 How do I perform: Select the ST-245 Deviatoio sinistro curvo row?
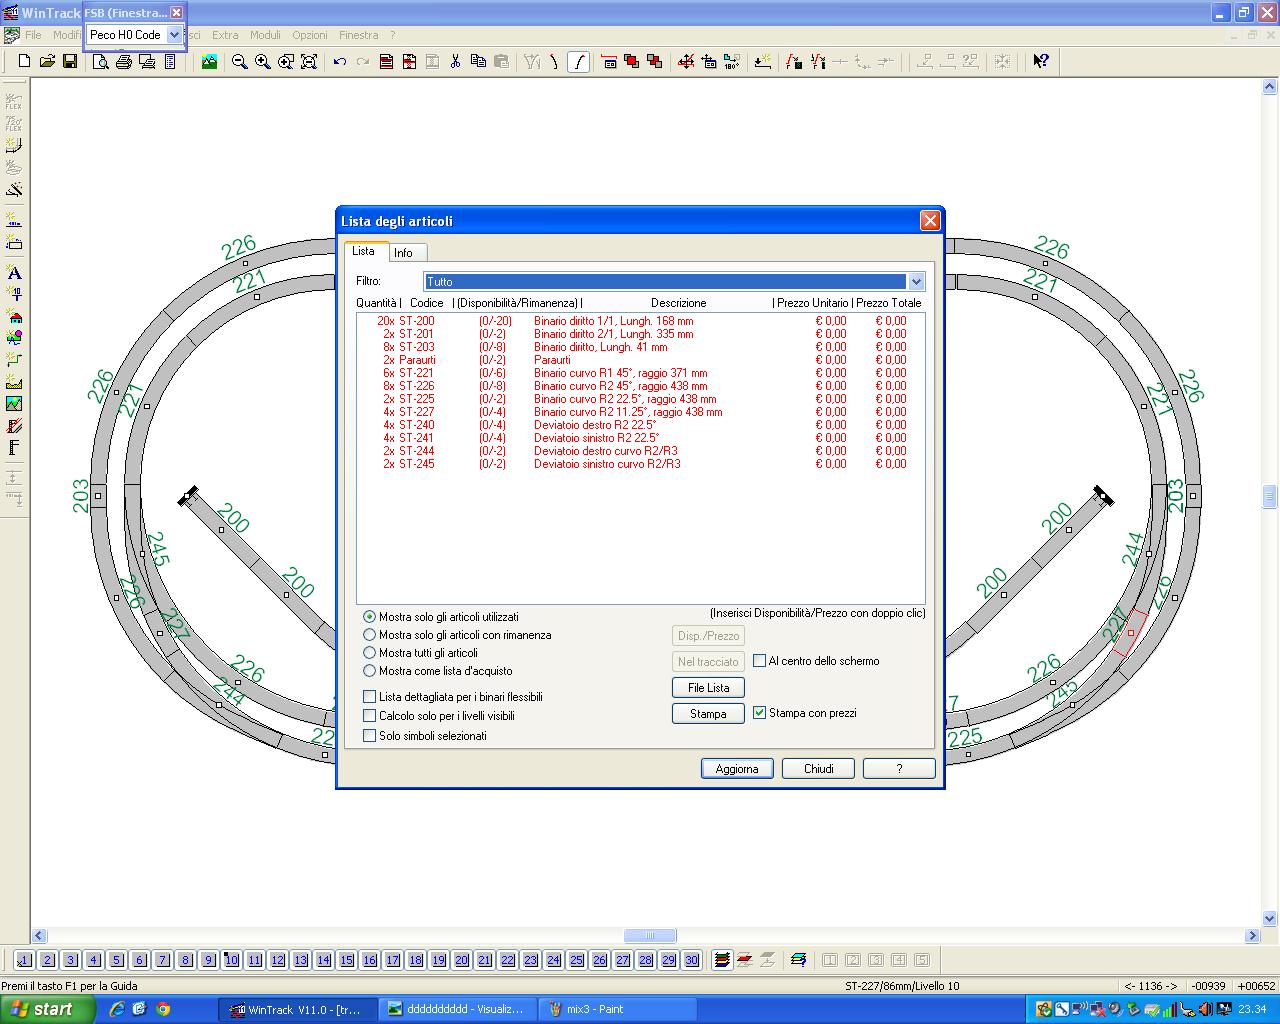click(641, 464)
